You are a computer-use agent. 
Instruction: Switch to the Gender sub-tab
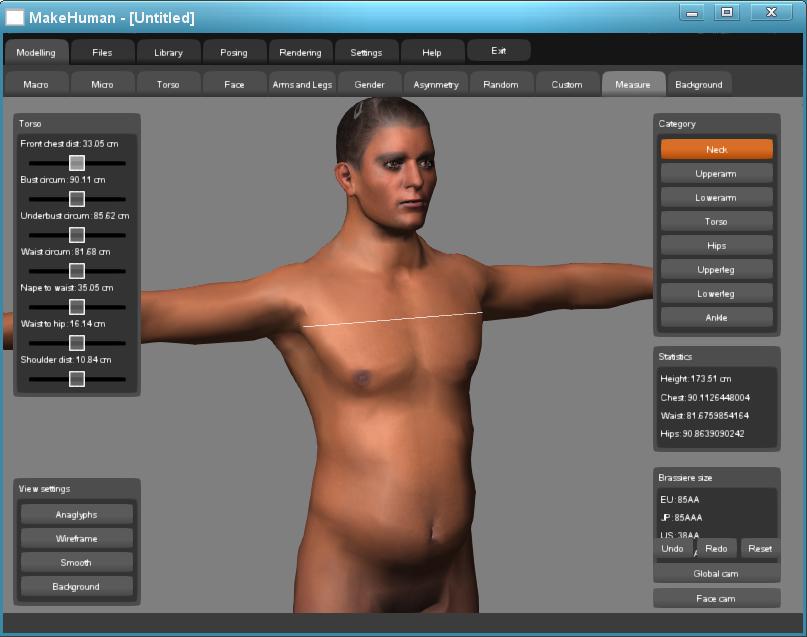[x=369, y=84]
